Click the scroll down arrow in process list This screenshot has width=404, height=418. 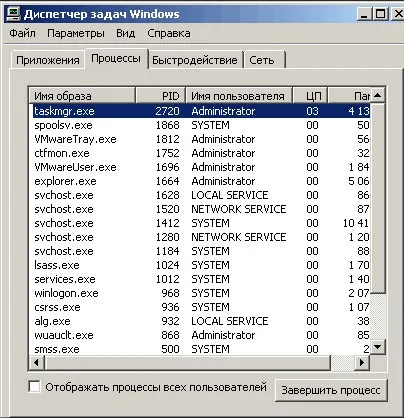point(378,347)
